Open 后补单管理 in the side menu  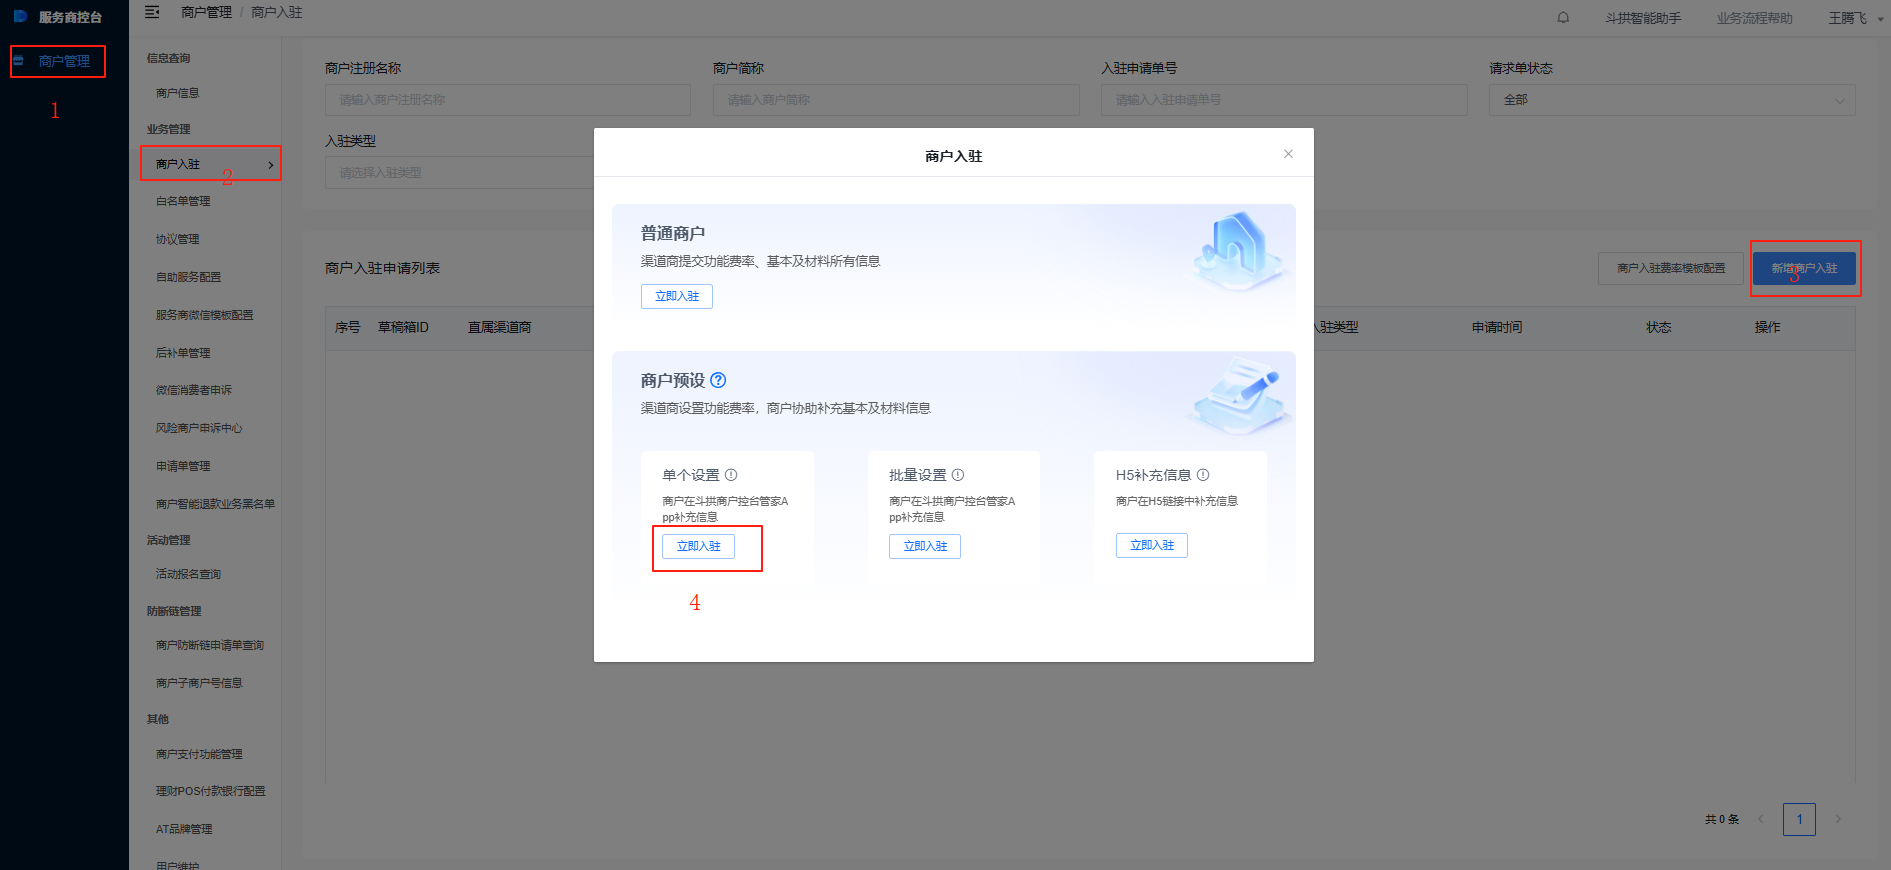click(183, 353)
